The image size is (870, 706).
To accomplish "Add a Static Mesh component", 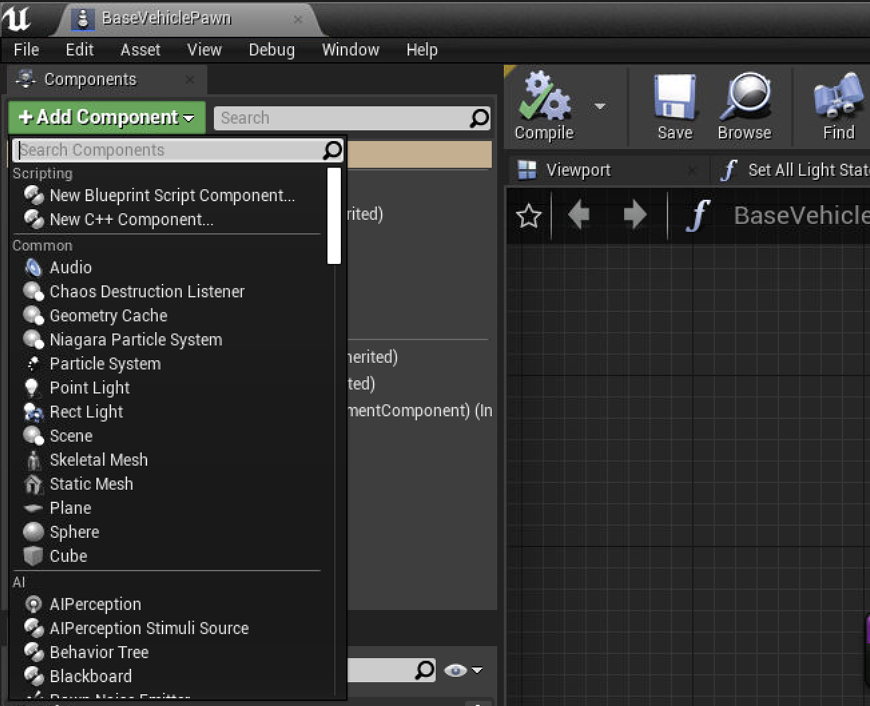I will [92, 484].
